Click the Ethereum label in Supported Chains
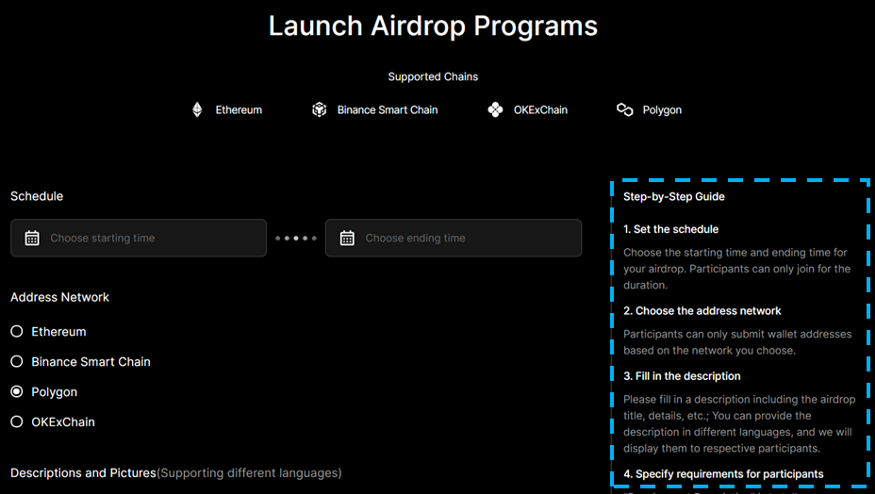This screenshot has width=875, height=494. coord(239,110)
